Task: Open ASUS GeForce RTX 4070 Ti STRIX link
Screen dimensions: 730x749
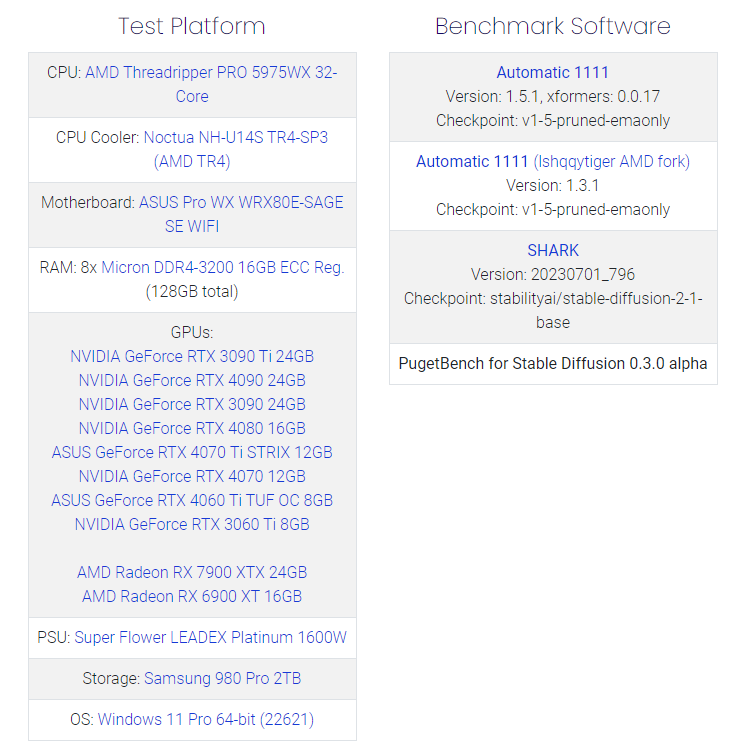Action: 192,452
